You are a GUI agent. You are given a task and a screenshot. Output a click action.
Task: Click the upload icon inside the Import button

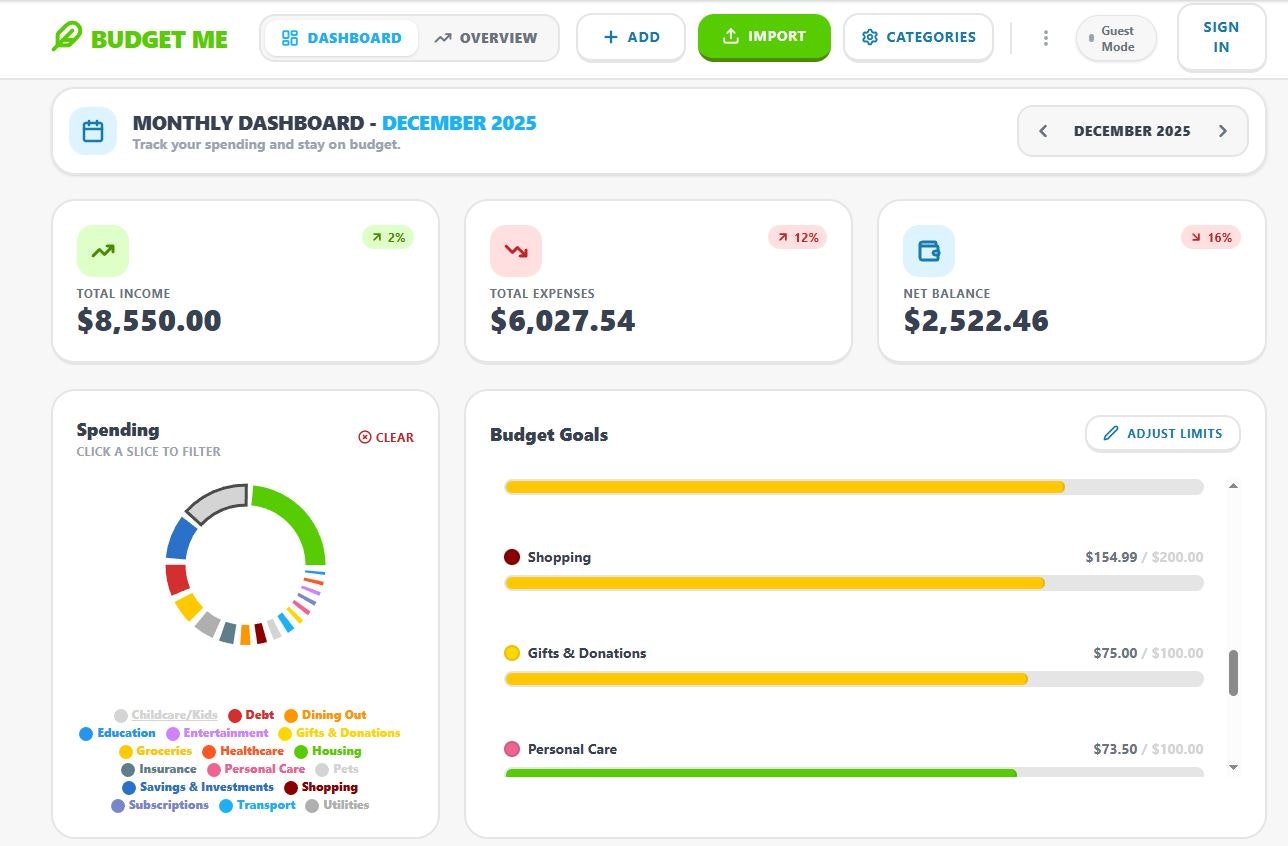point(729,36)
